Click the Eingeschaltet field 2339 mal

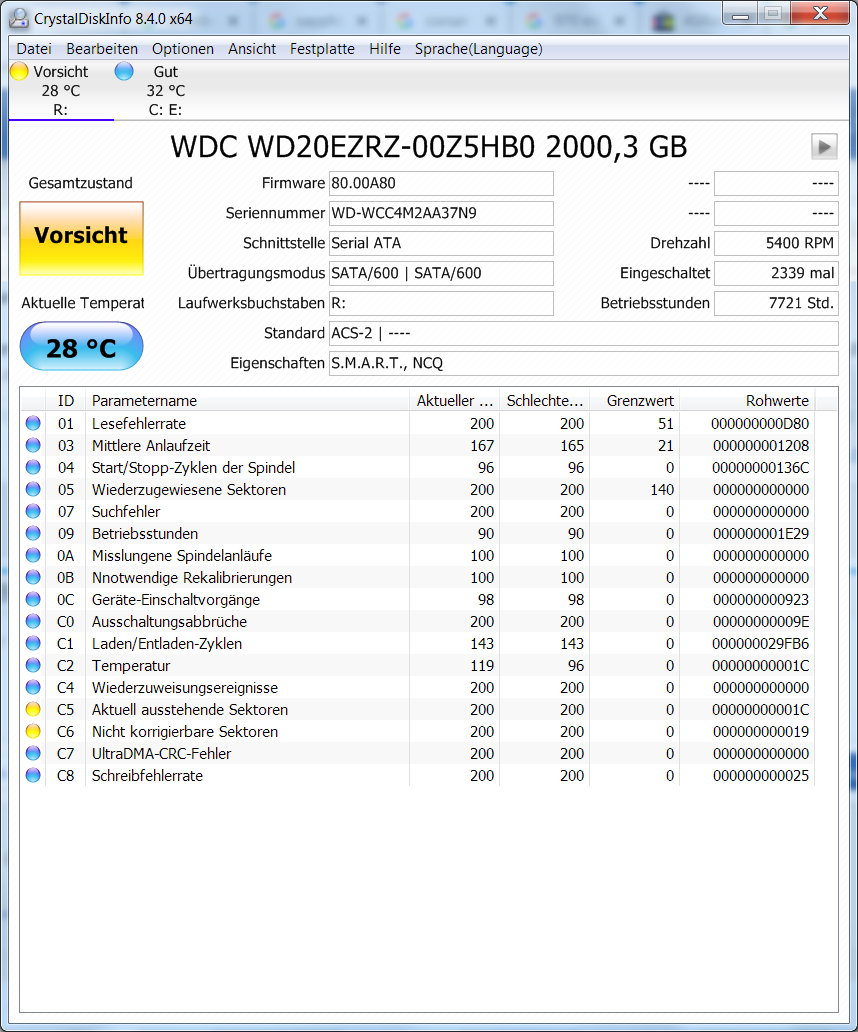pos(776,273)
